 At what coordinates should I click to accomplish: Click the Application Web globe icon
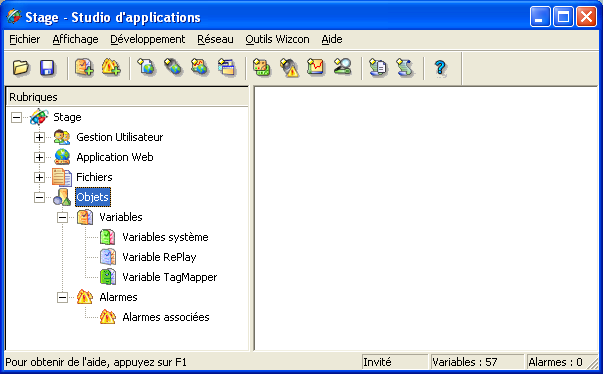pyautogui.click(x=62, y=157)
